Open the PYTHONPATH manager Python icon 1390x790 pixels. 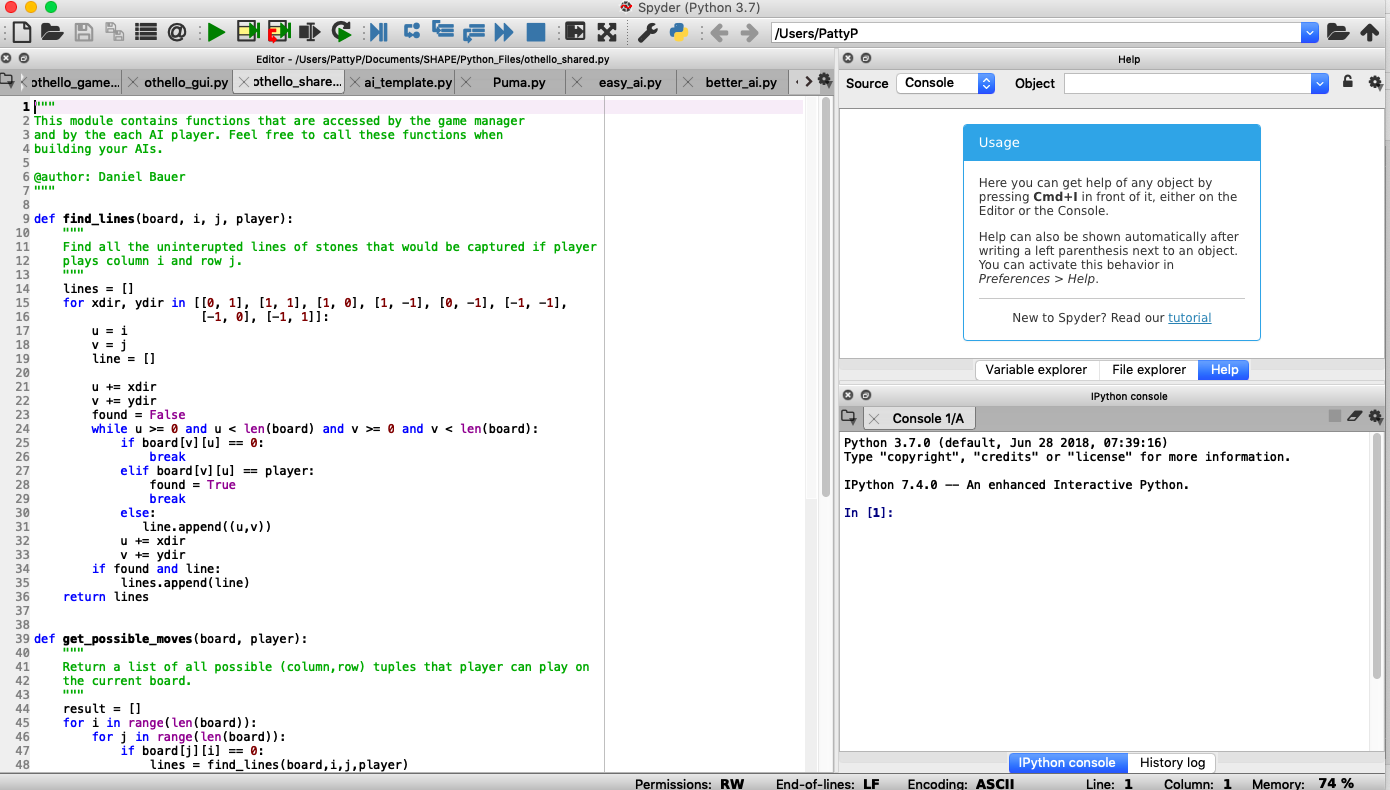(x=678, y=32)
